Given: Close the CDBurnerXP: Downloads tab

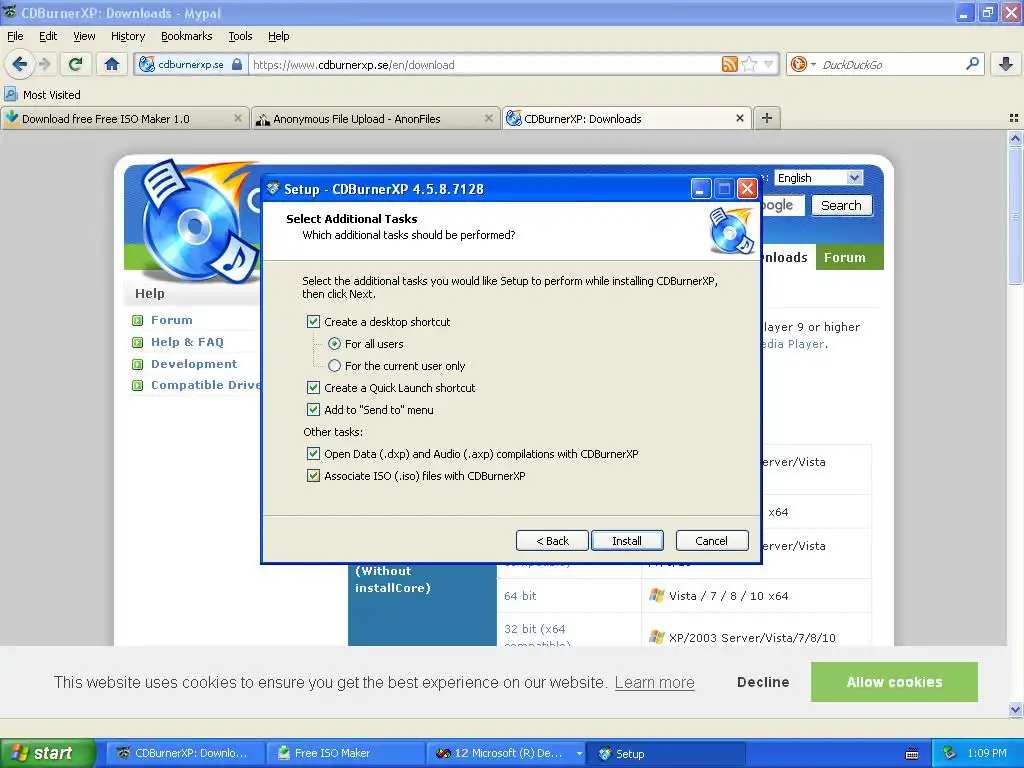Looking at the screenshot, I should 739,118.
